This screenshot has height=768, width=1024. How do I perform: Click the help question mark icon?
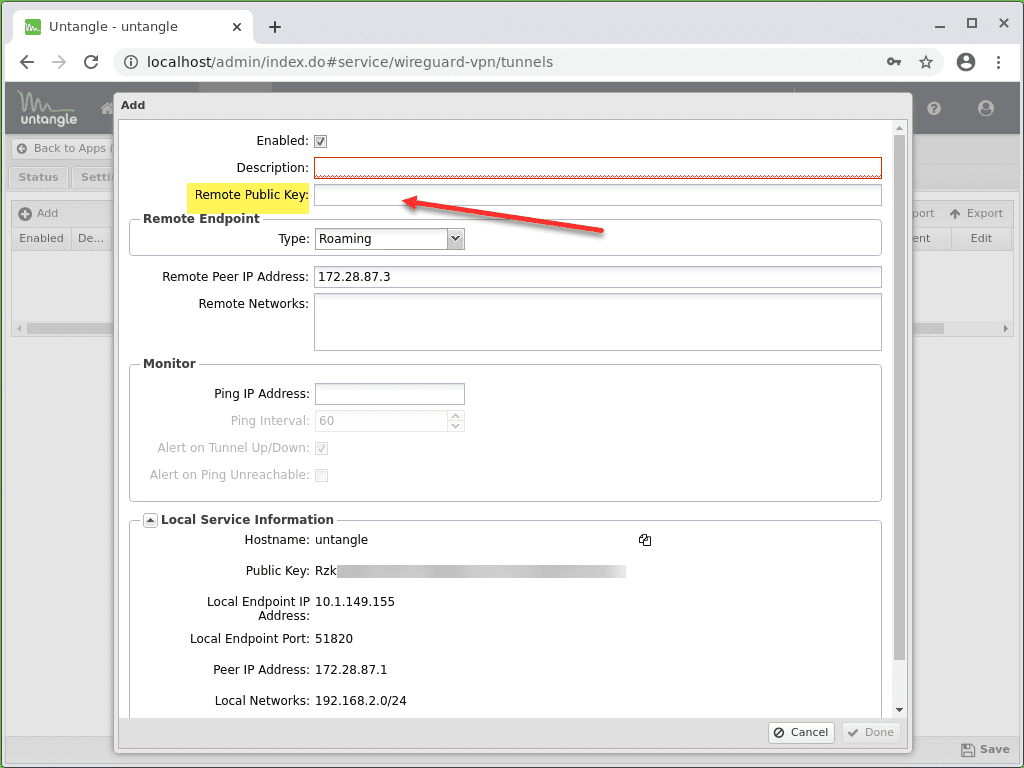click(934, 108)
